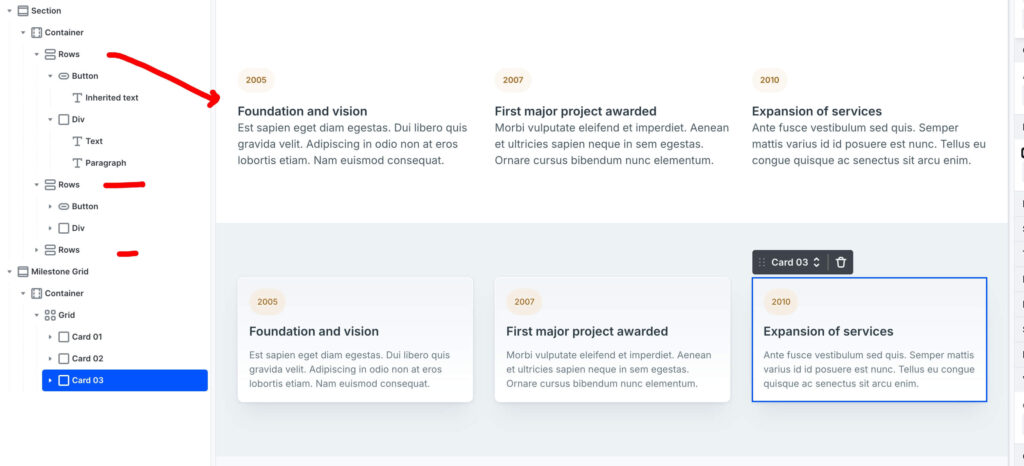Delete Card 03 using the trash icon
Viewport: 1024px width, 466px height.
pos(841,262)
